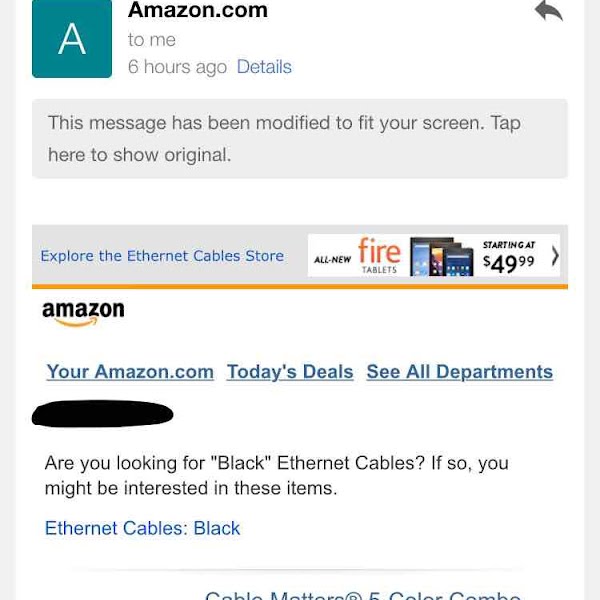Open Your Amazon.com

pyautogui.click(x=130, y=372)
